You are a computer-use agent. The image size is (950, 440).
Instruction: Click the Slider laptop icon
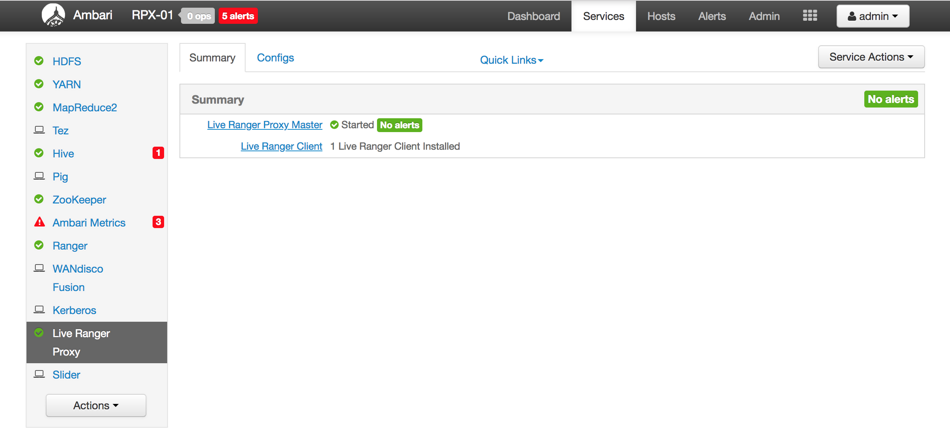pos(39,375)
